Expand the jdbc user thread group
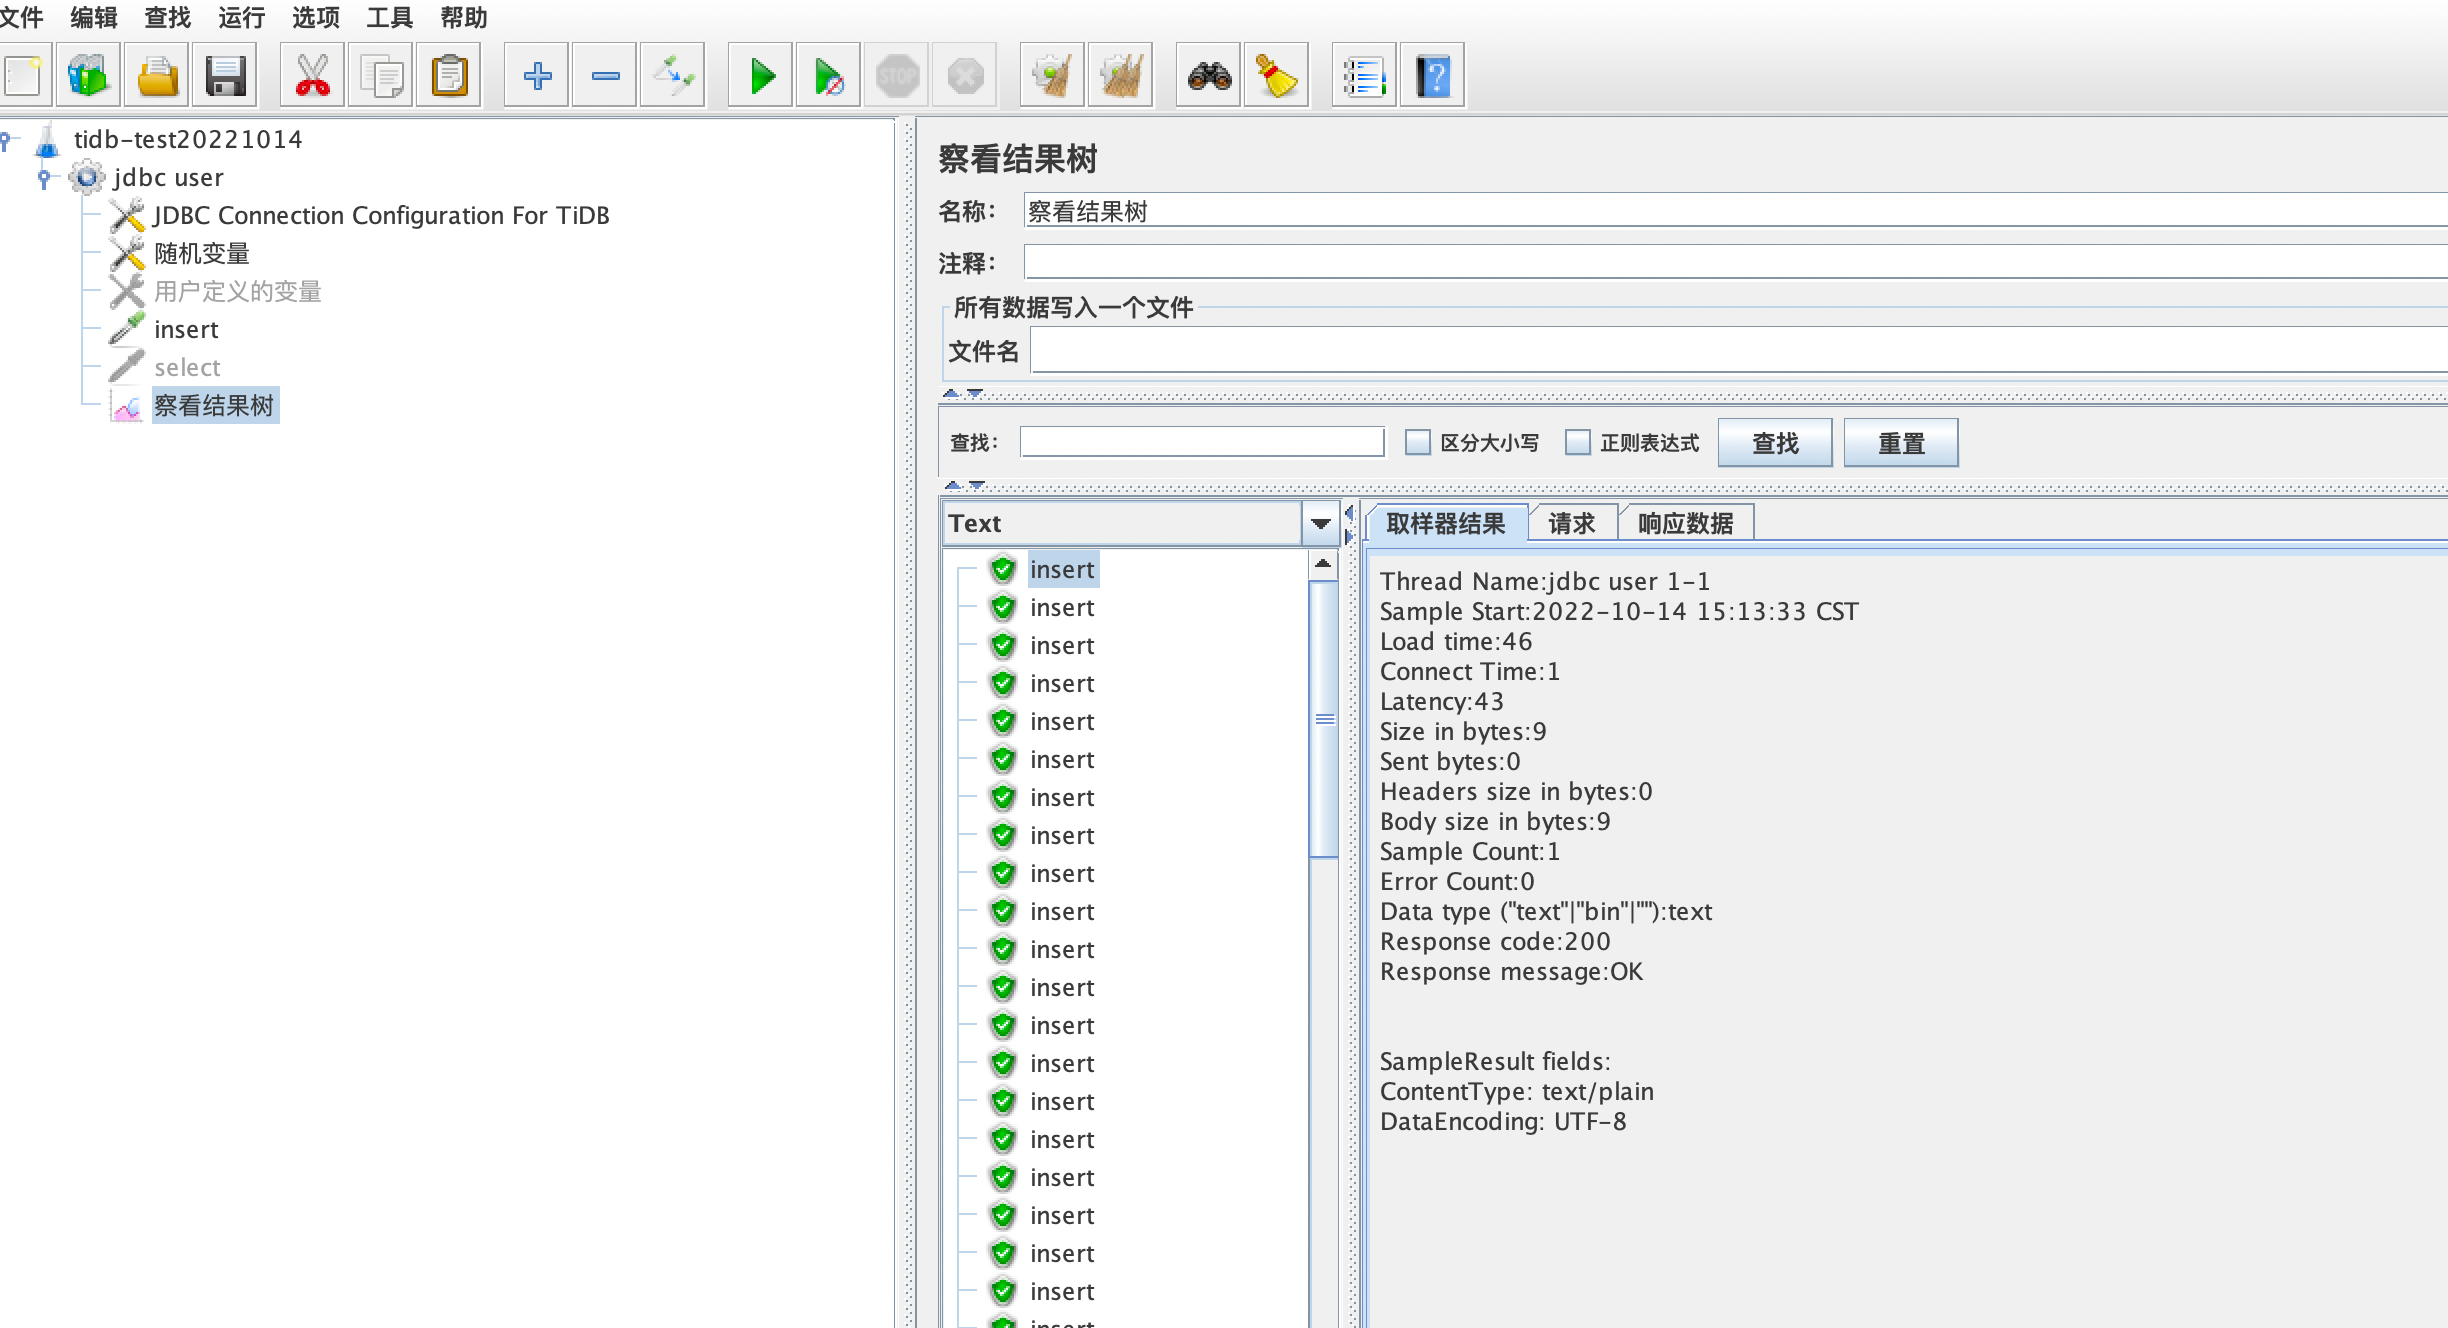Viewport: 2448px width, 1328px height. coord(46,177)
